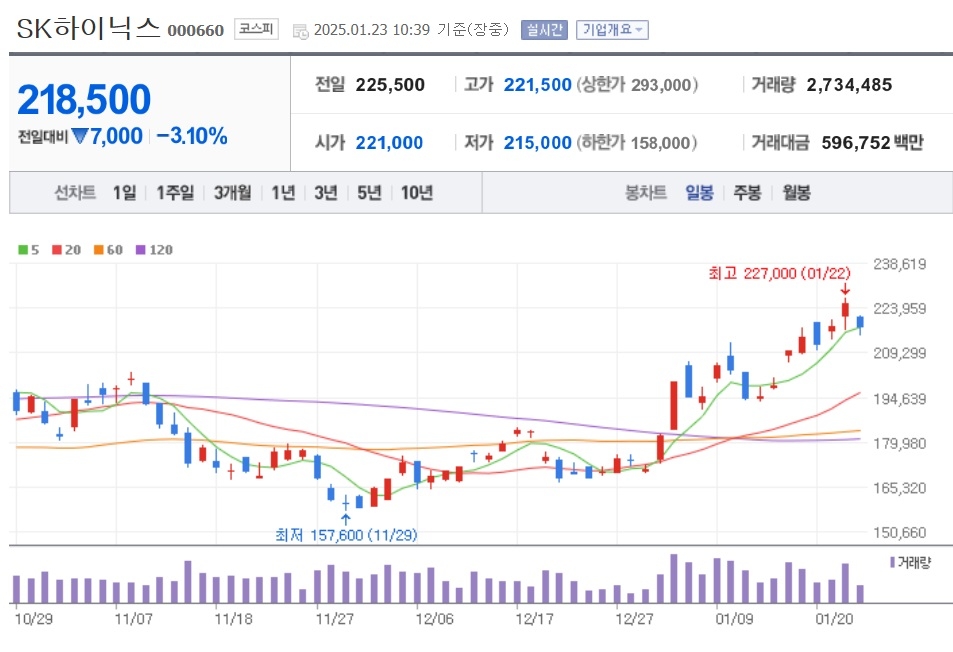Choose the 일봉 daily candle chart
The image size is (953, 652).
pyautogui.click(x=699, y=193)
